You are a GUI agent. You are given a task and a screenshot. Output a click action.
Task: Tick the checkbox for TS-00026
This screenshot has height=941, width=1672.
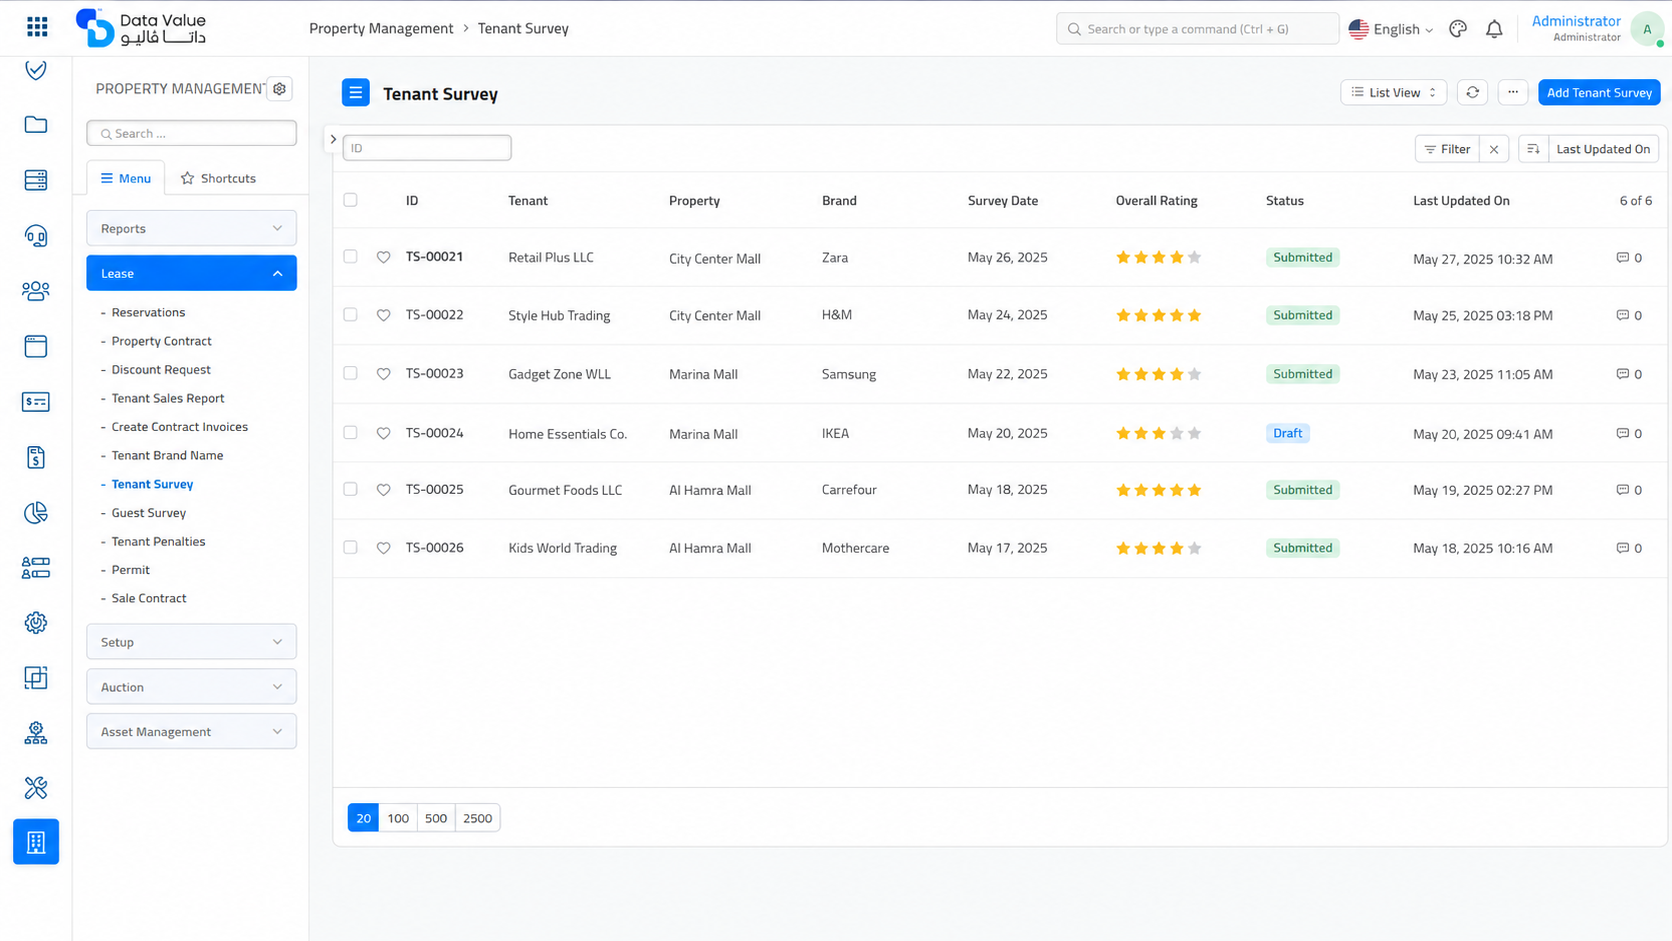[350, 547]
